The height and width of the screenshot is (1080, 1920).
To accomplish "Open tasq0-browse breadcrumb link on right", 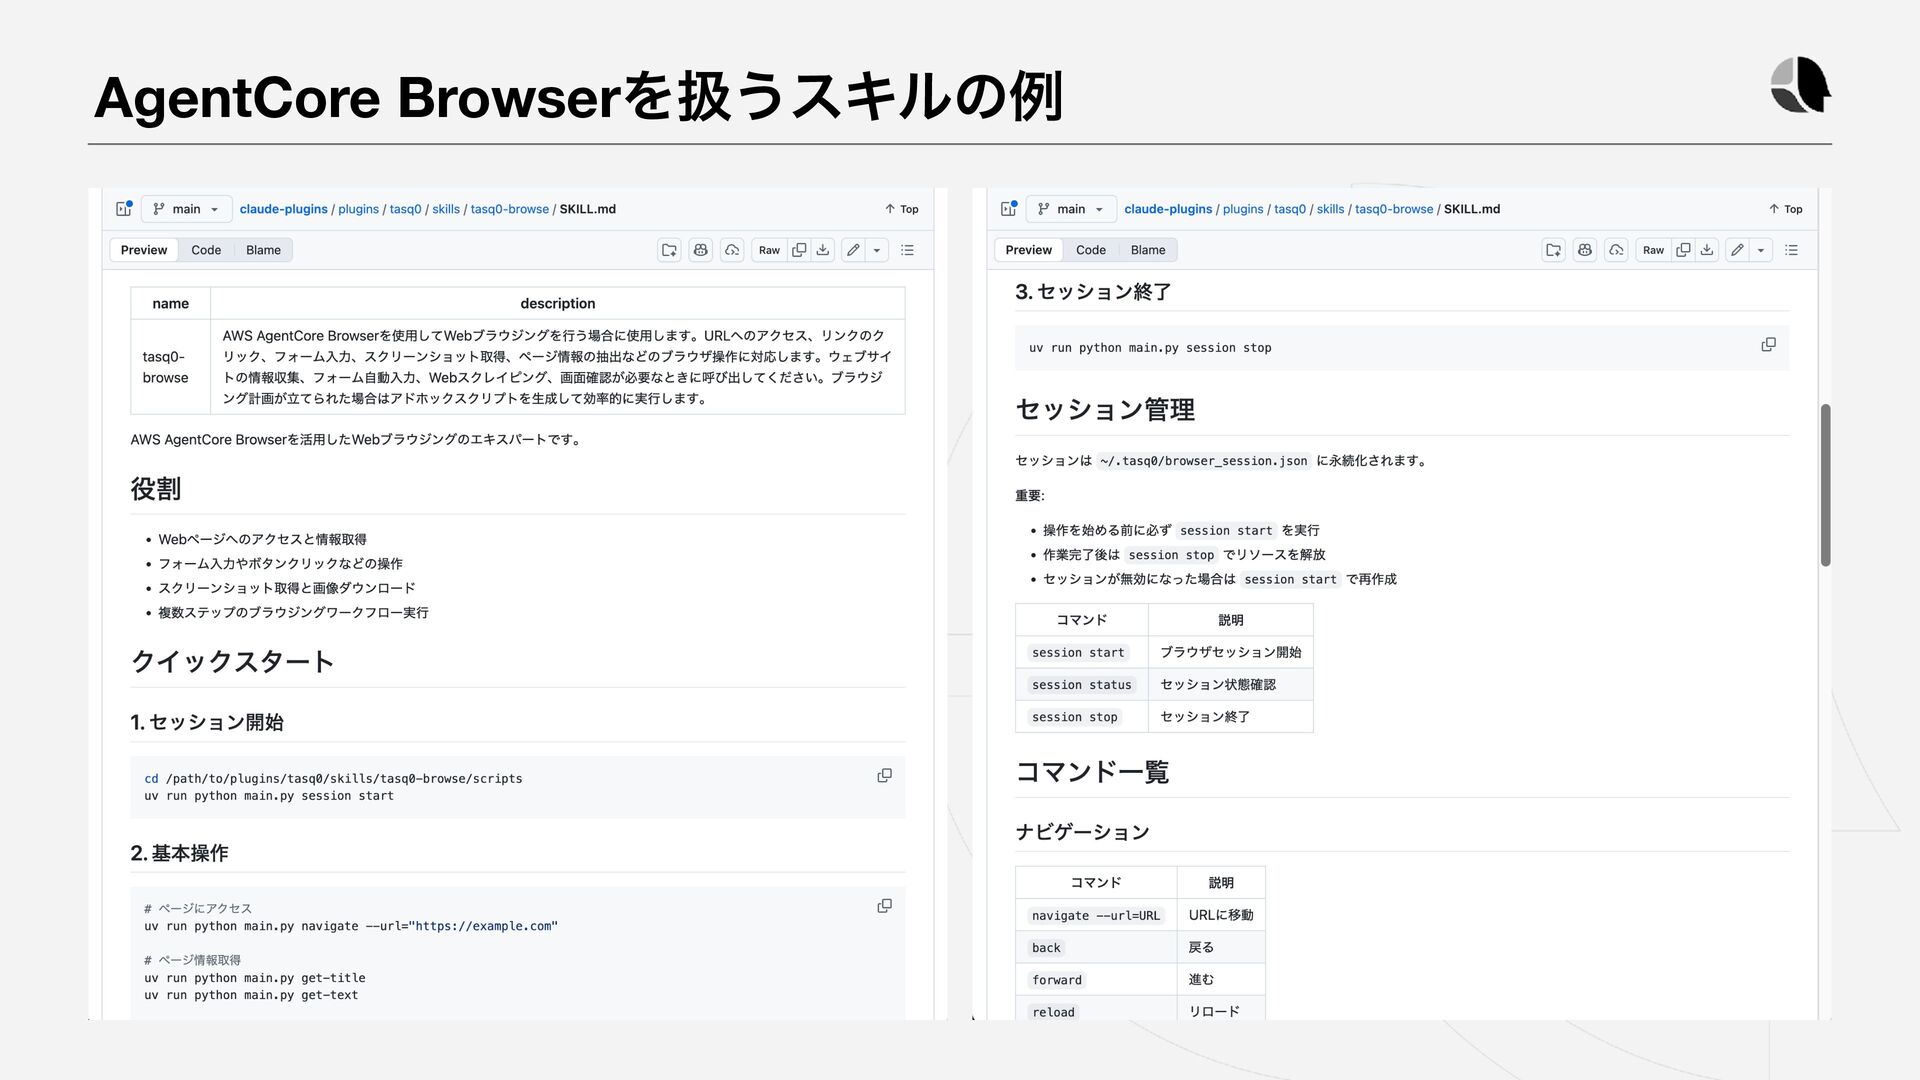I will coord(1393,209).
